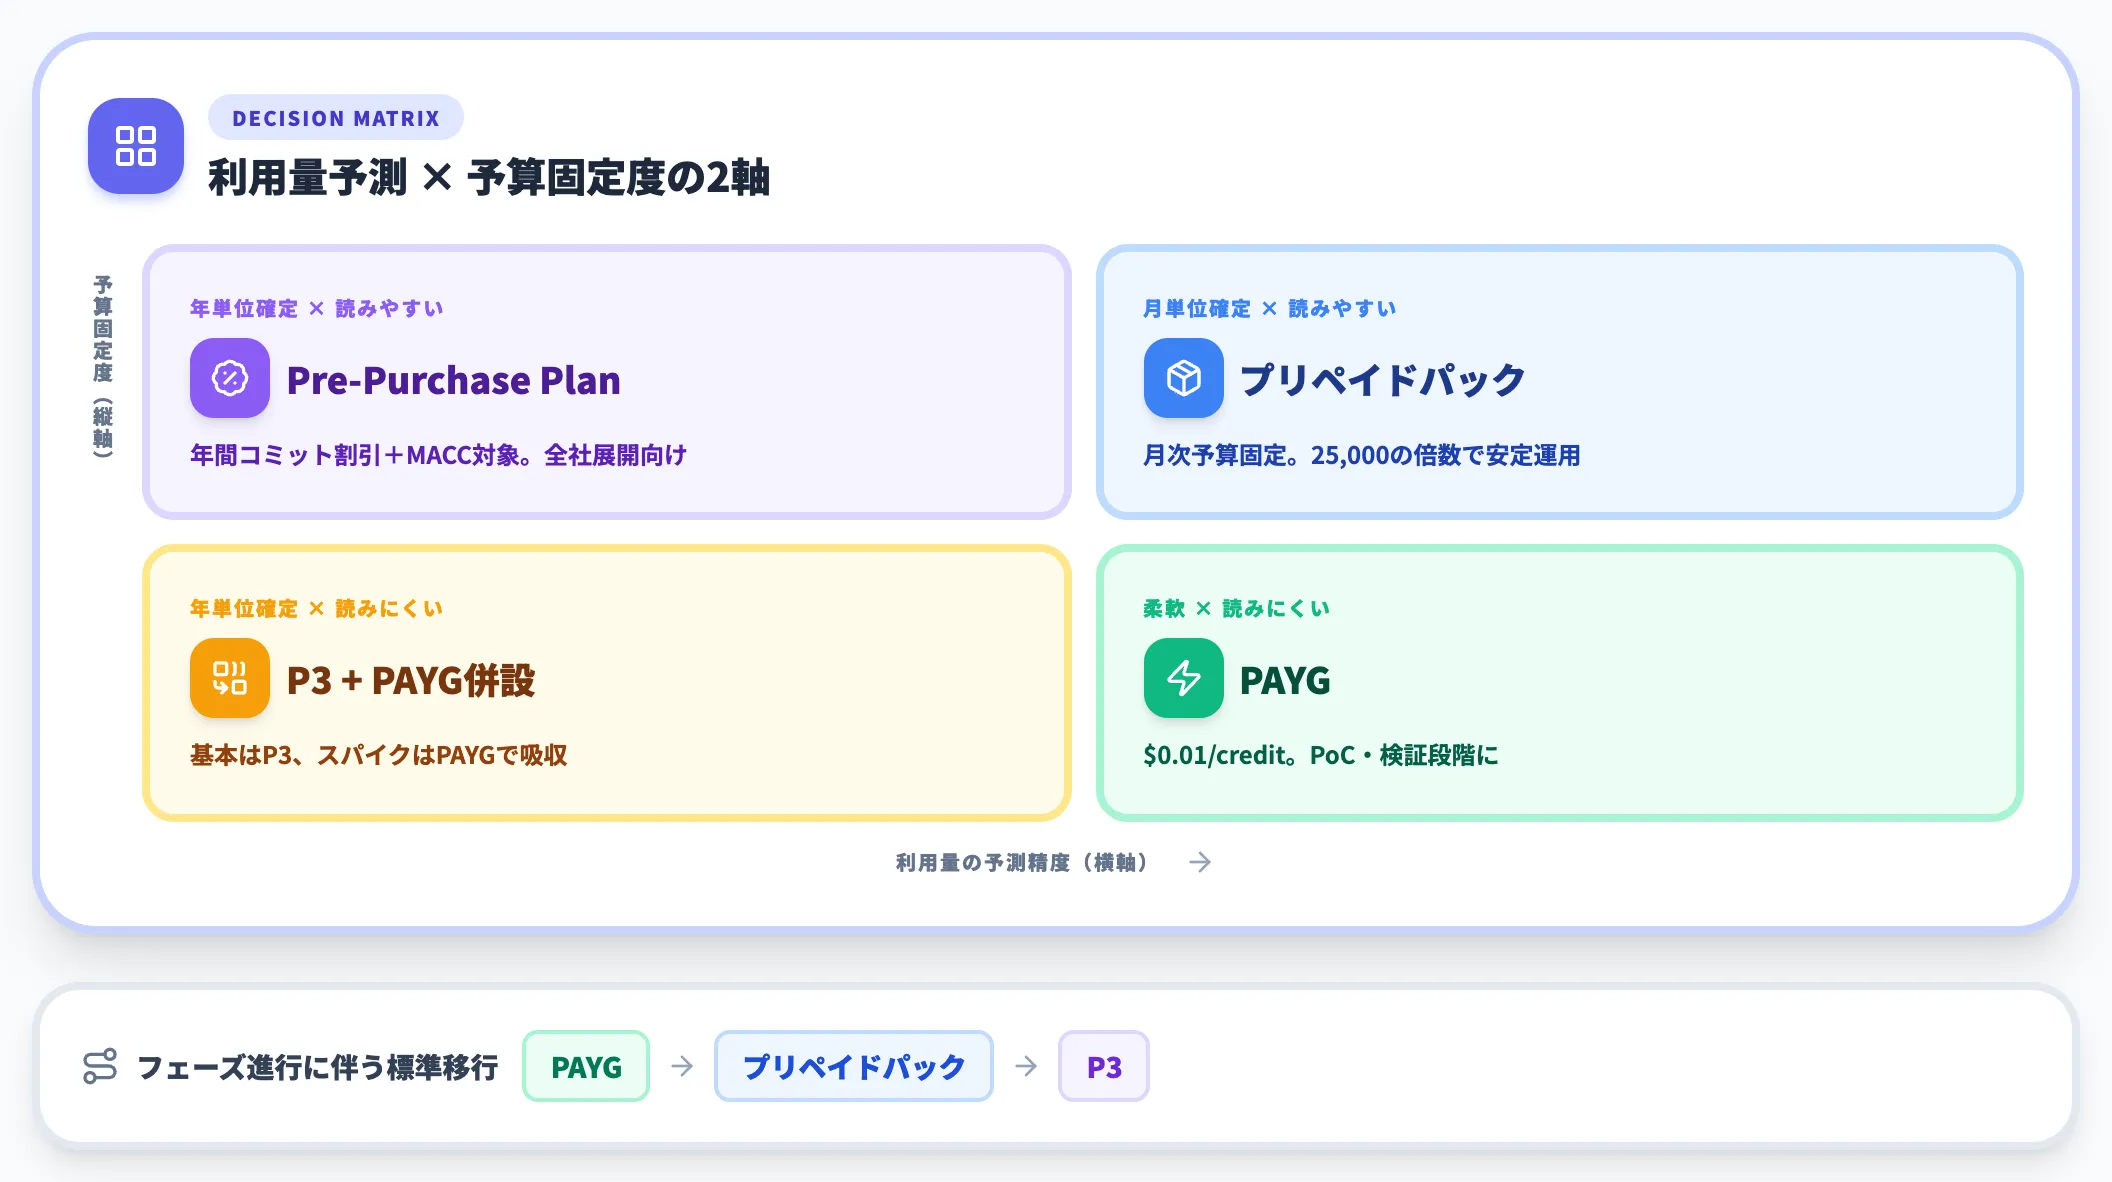Select the PAYG chip in the migration flow

(586, 1066)
